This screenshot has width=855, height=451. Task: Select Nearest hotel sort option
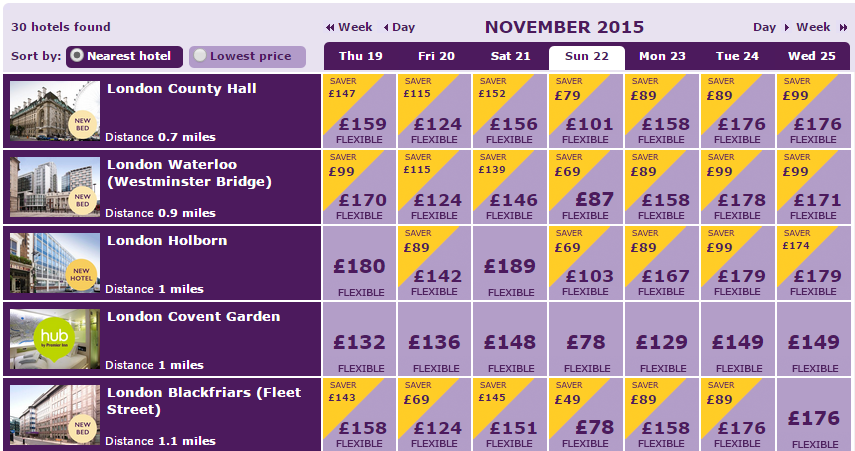pyautogui.click(x=124, y=56)
